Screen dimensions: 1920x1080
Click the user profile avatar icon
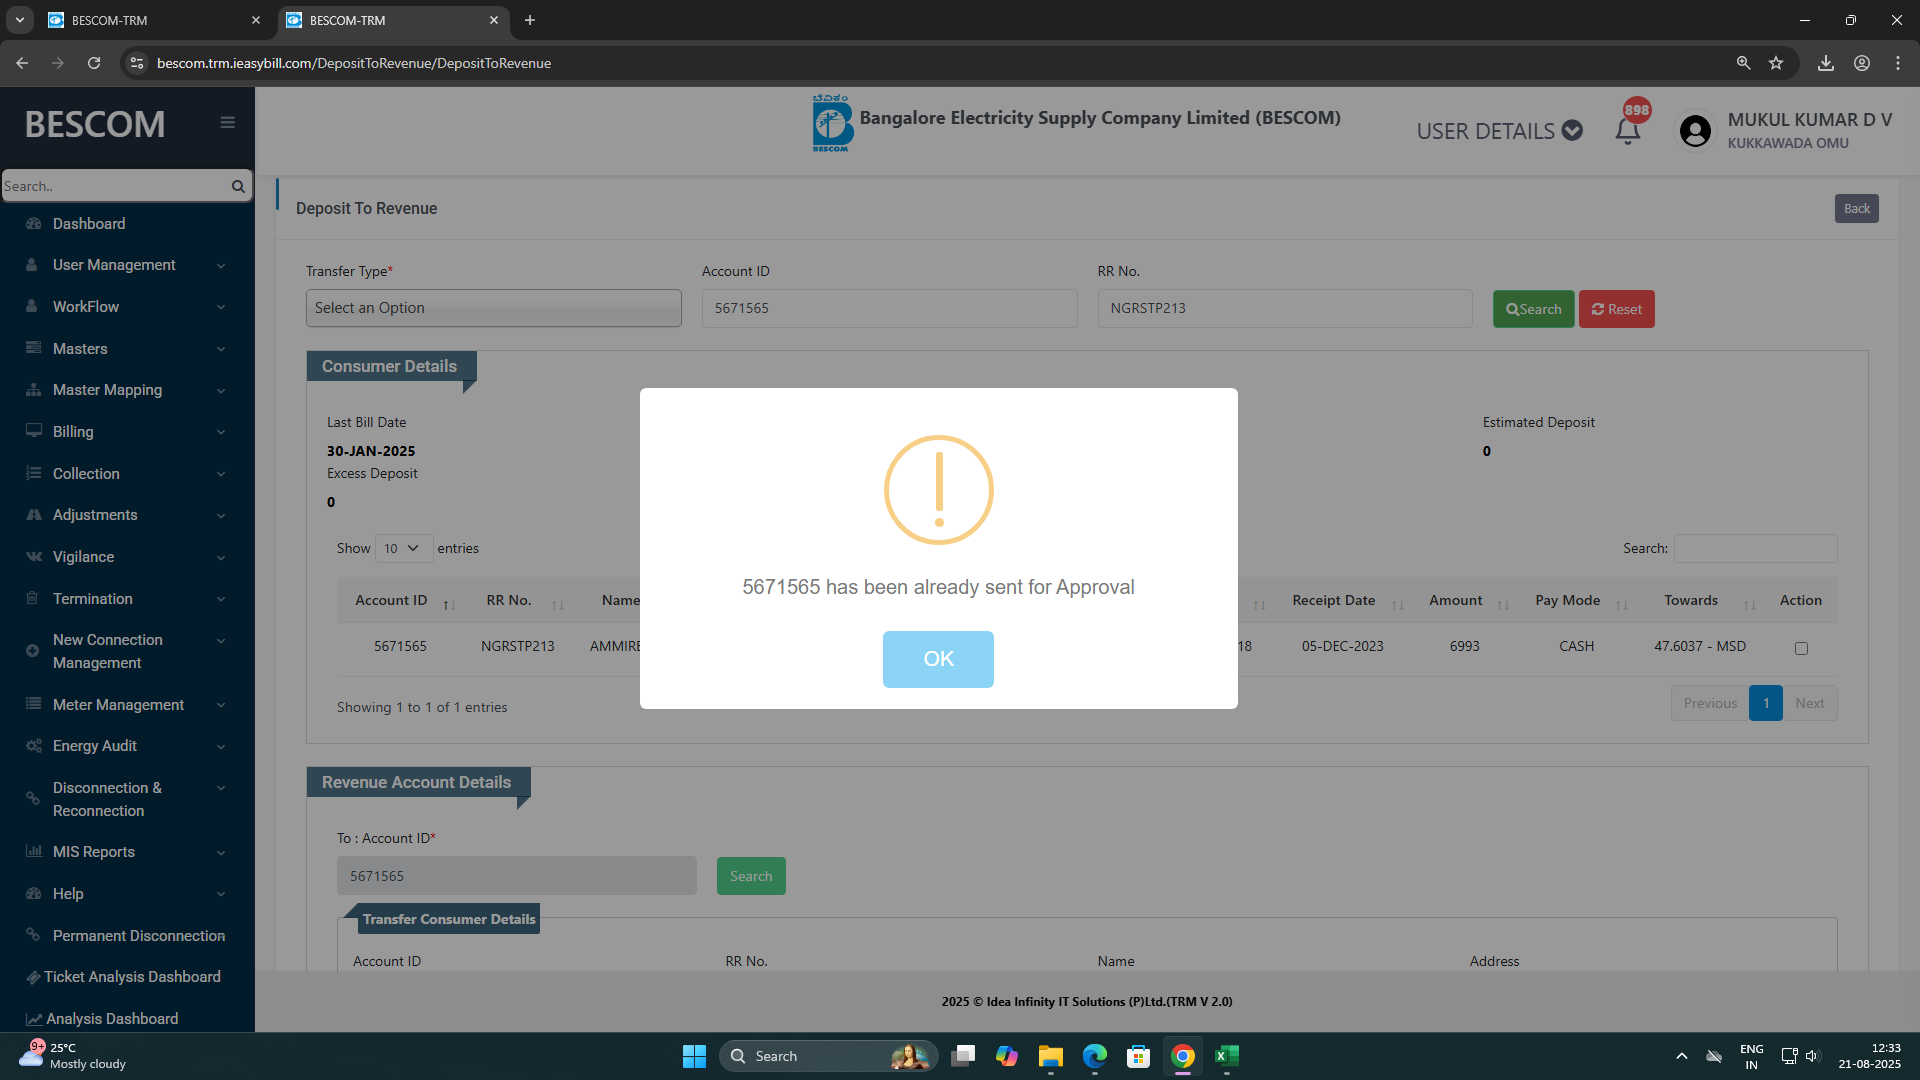point(1695,131)
